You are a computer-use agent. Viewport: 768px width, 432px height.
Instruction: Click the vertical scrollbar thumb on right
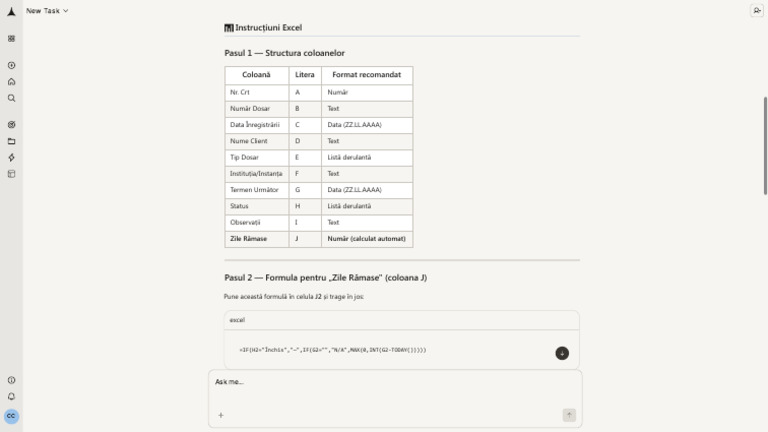pyautogui.click(x=765, y=146)
